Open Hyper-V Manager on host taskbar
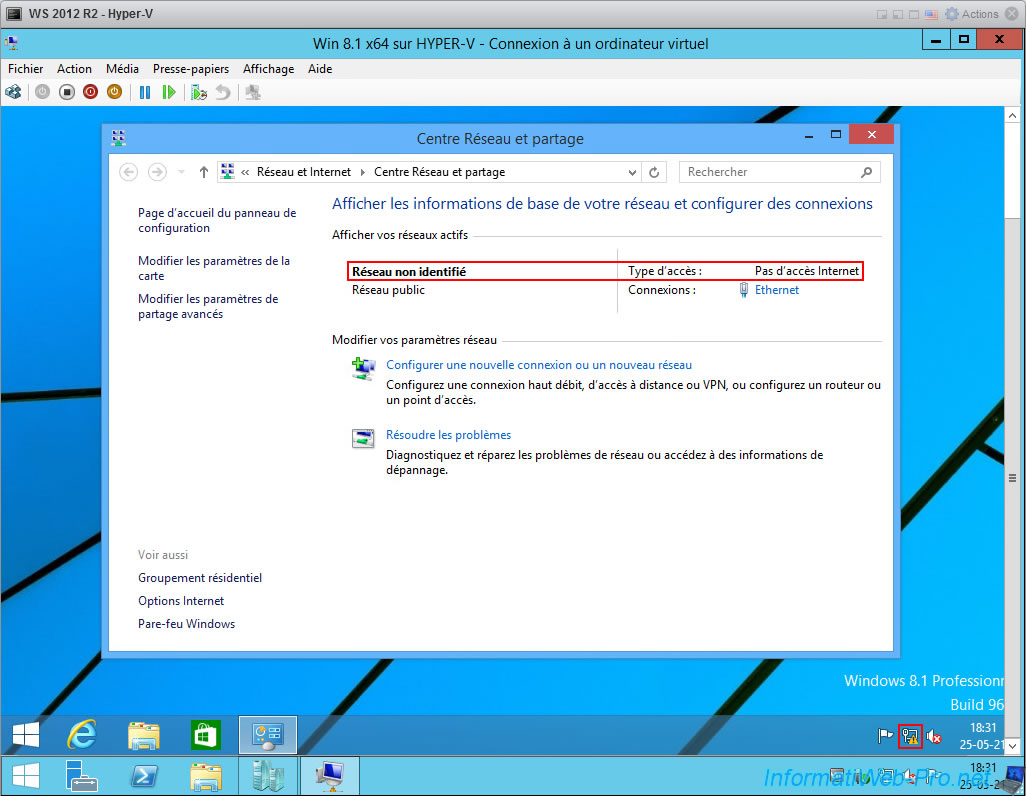The width and height of the screenshot is (1026, 796). [x=268, y=776]
